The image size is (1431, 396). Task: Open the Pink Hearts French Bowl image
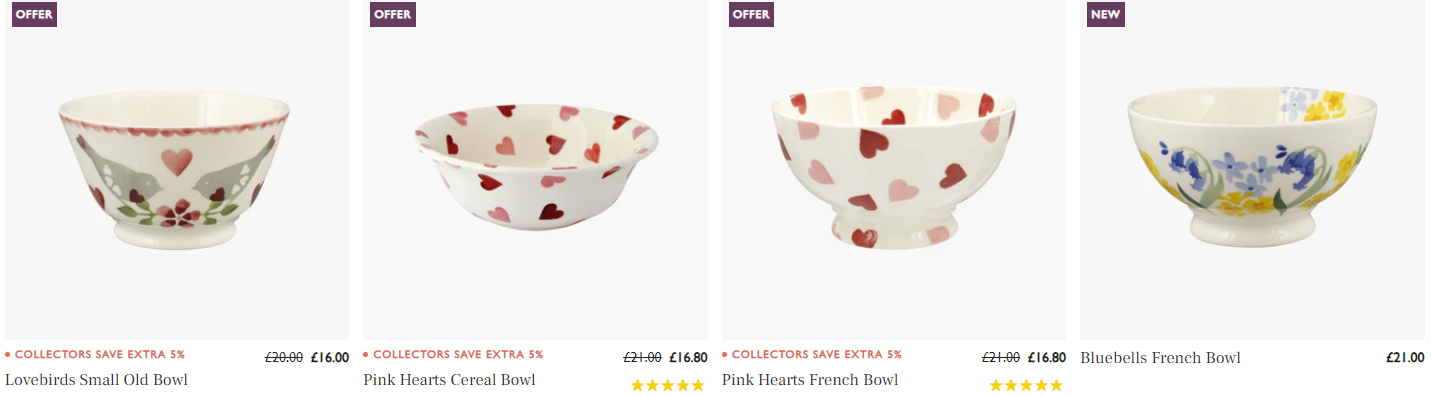point(894,169)
